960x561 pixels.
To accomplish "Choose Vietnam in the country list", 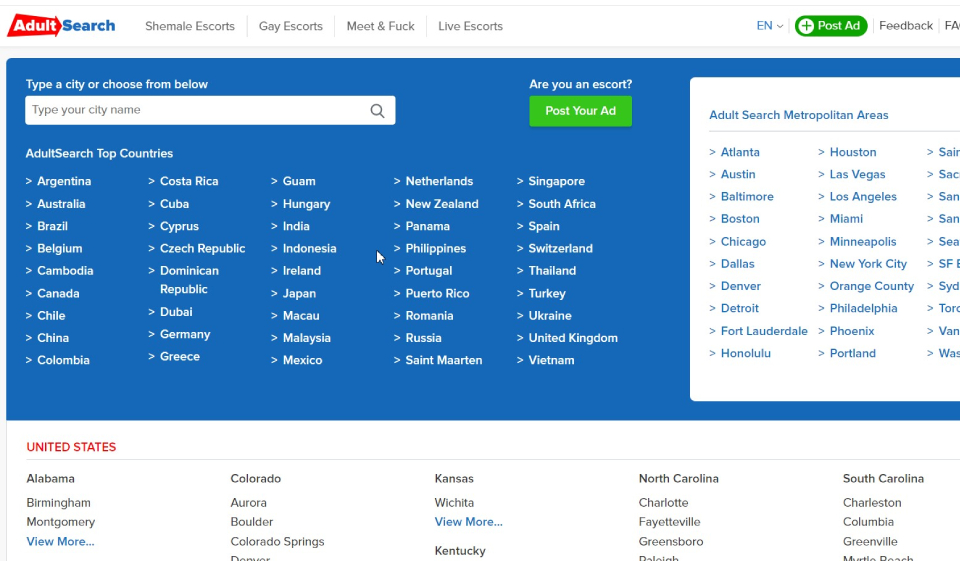I will tap(551, 360).
